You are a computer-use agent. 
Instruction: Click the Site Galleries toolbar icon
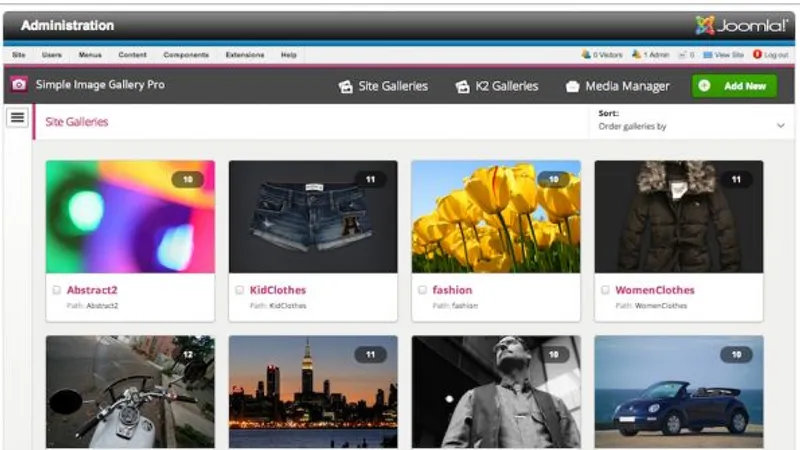[345, 87]
